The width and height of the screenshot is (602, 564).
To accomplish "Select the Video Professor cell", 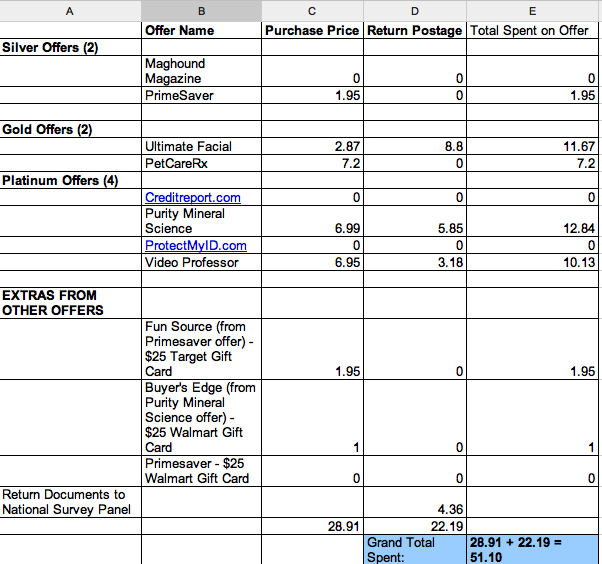I will click(x=191, y=262).
